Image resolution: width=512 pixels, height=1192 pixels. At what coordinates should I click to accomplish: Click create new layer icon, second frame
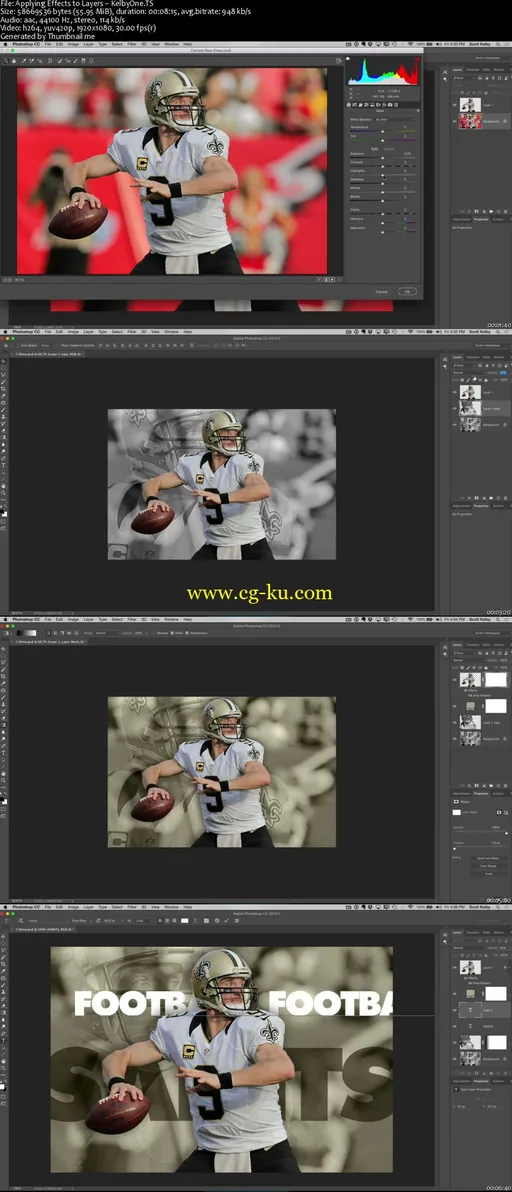point(498,497)
